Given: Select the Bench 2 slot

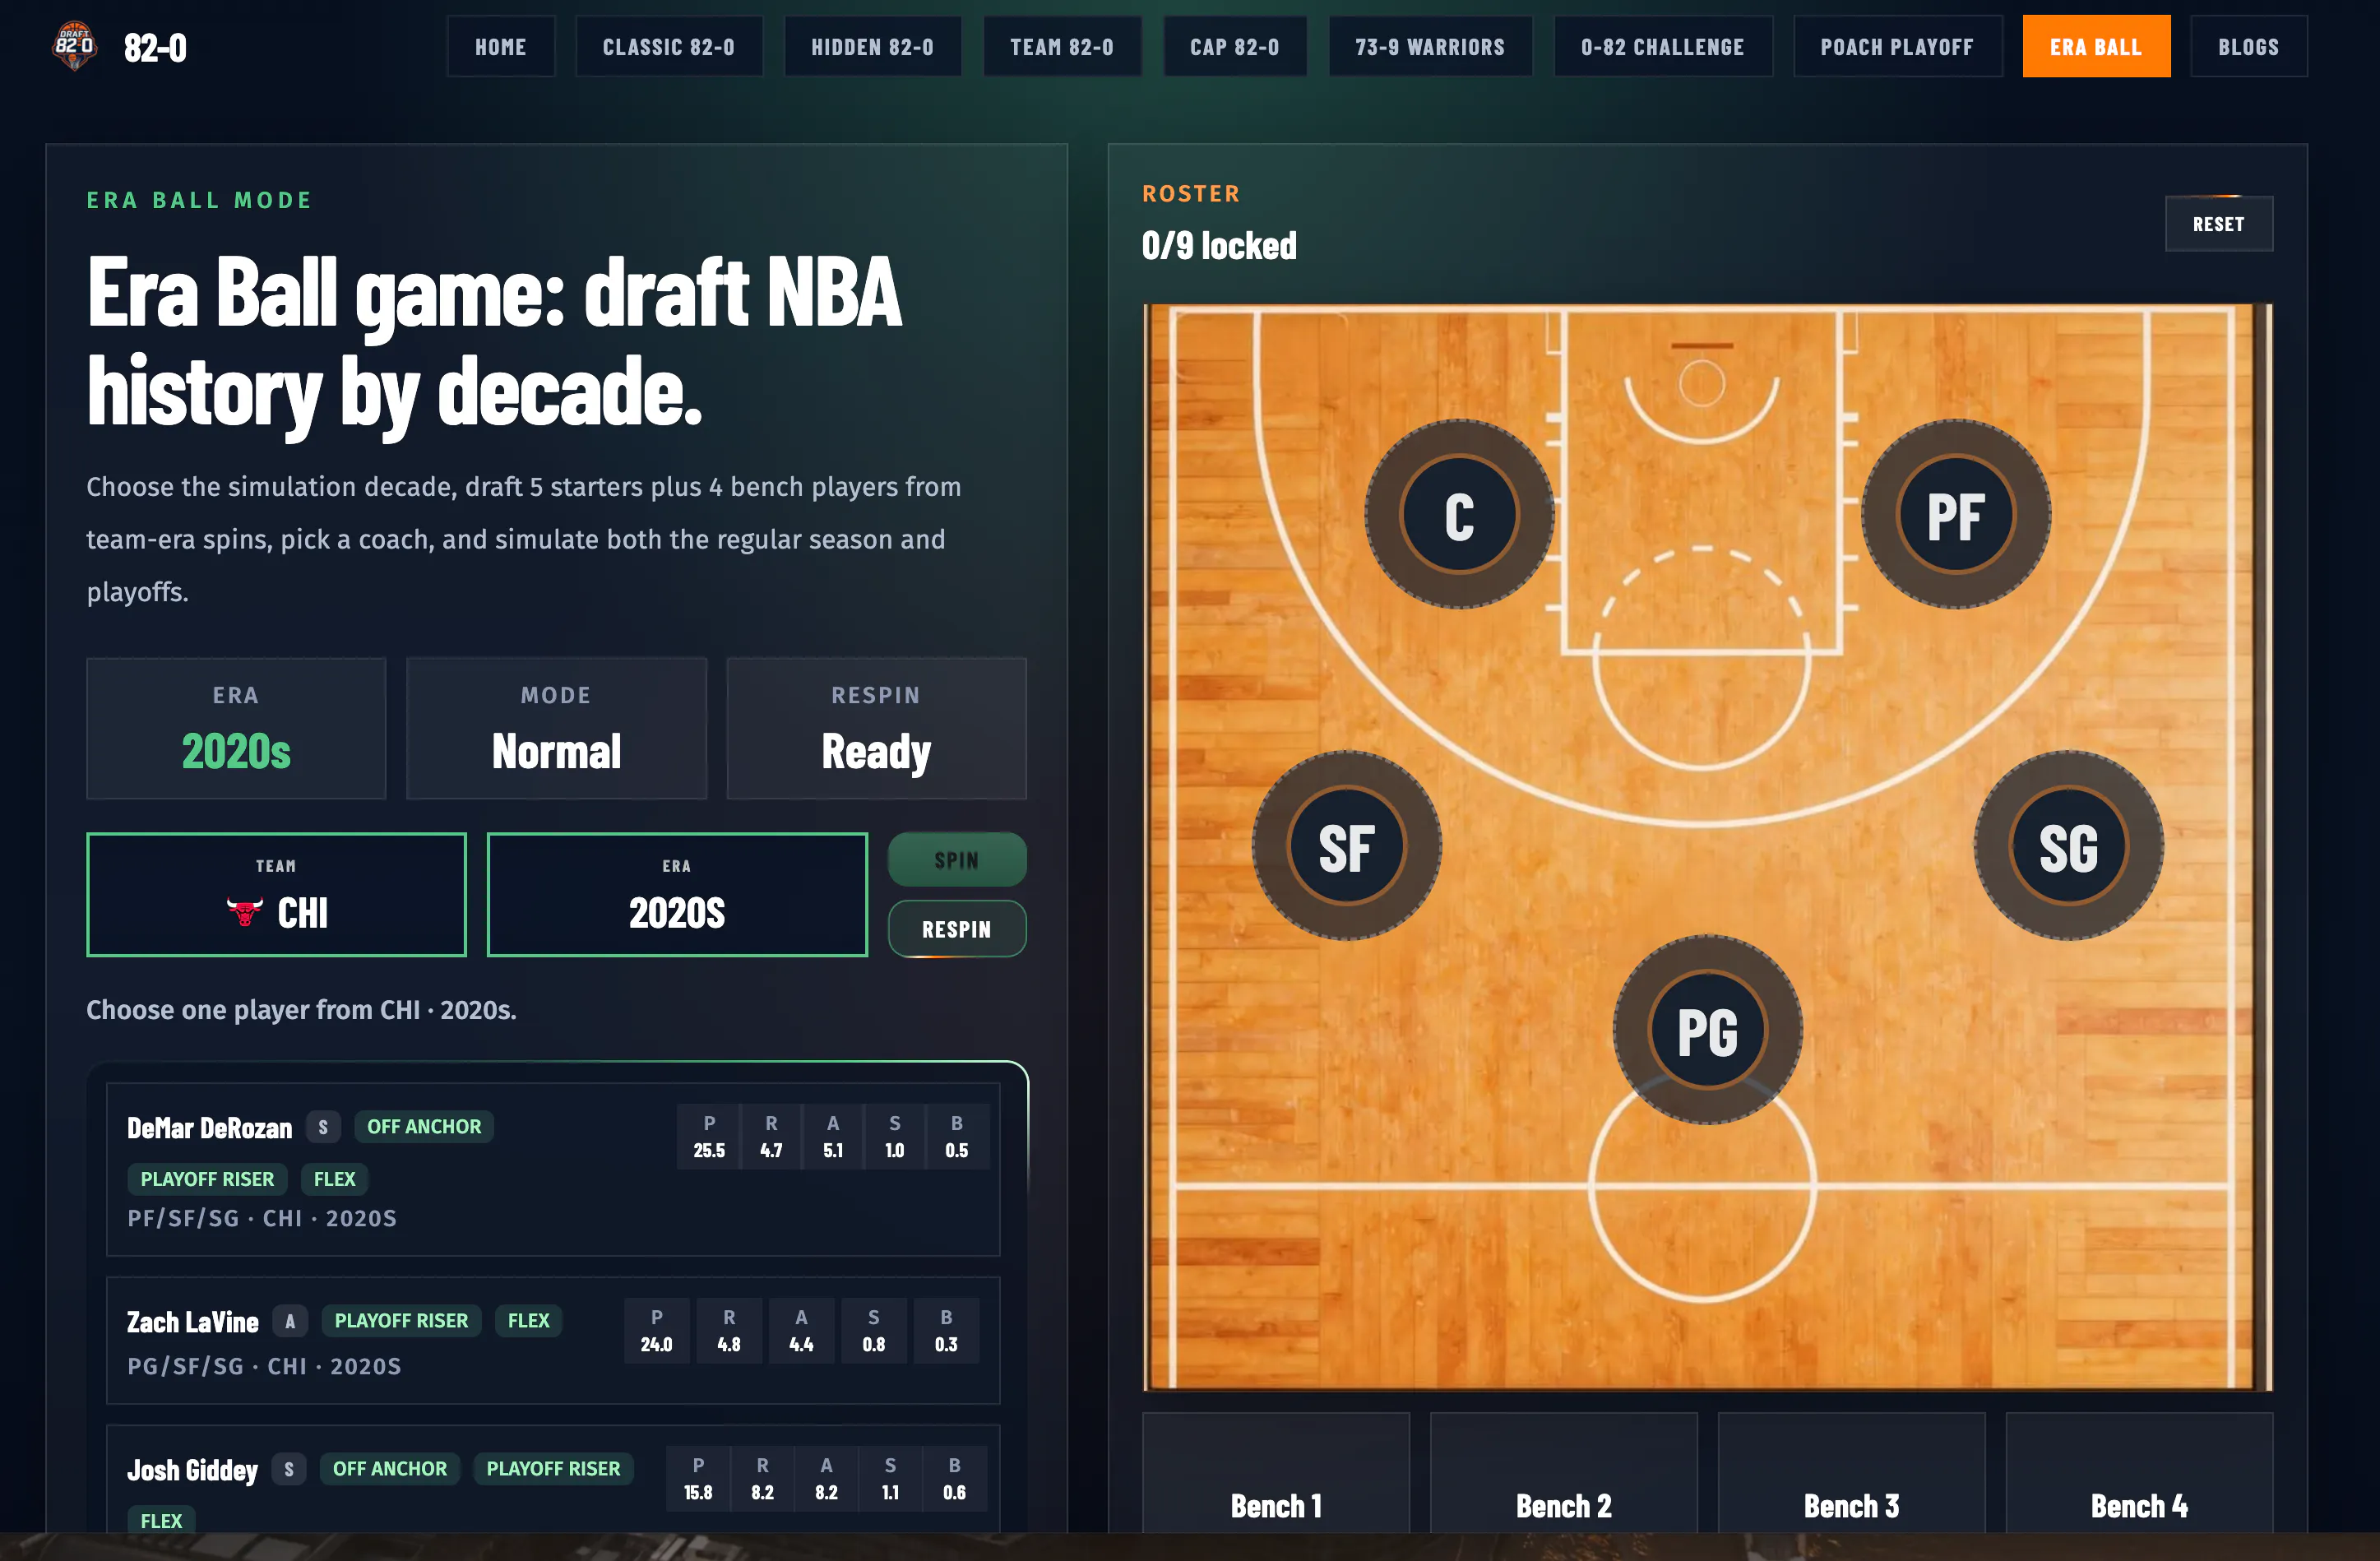Looking at the screenshot, I should pos(1564,1474).
